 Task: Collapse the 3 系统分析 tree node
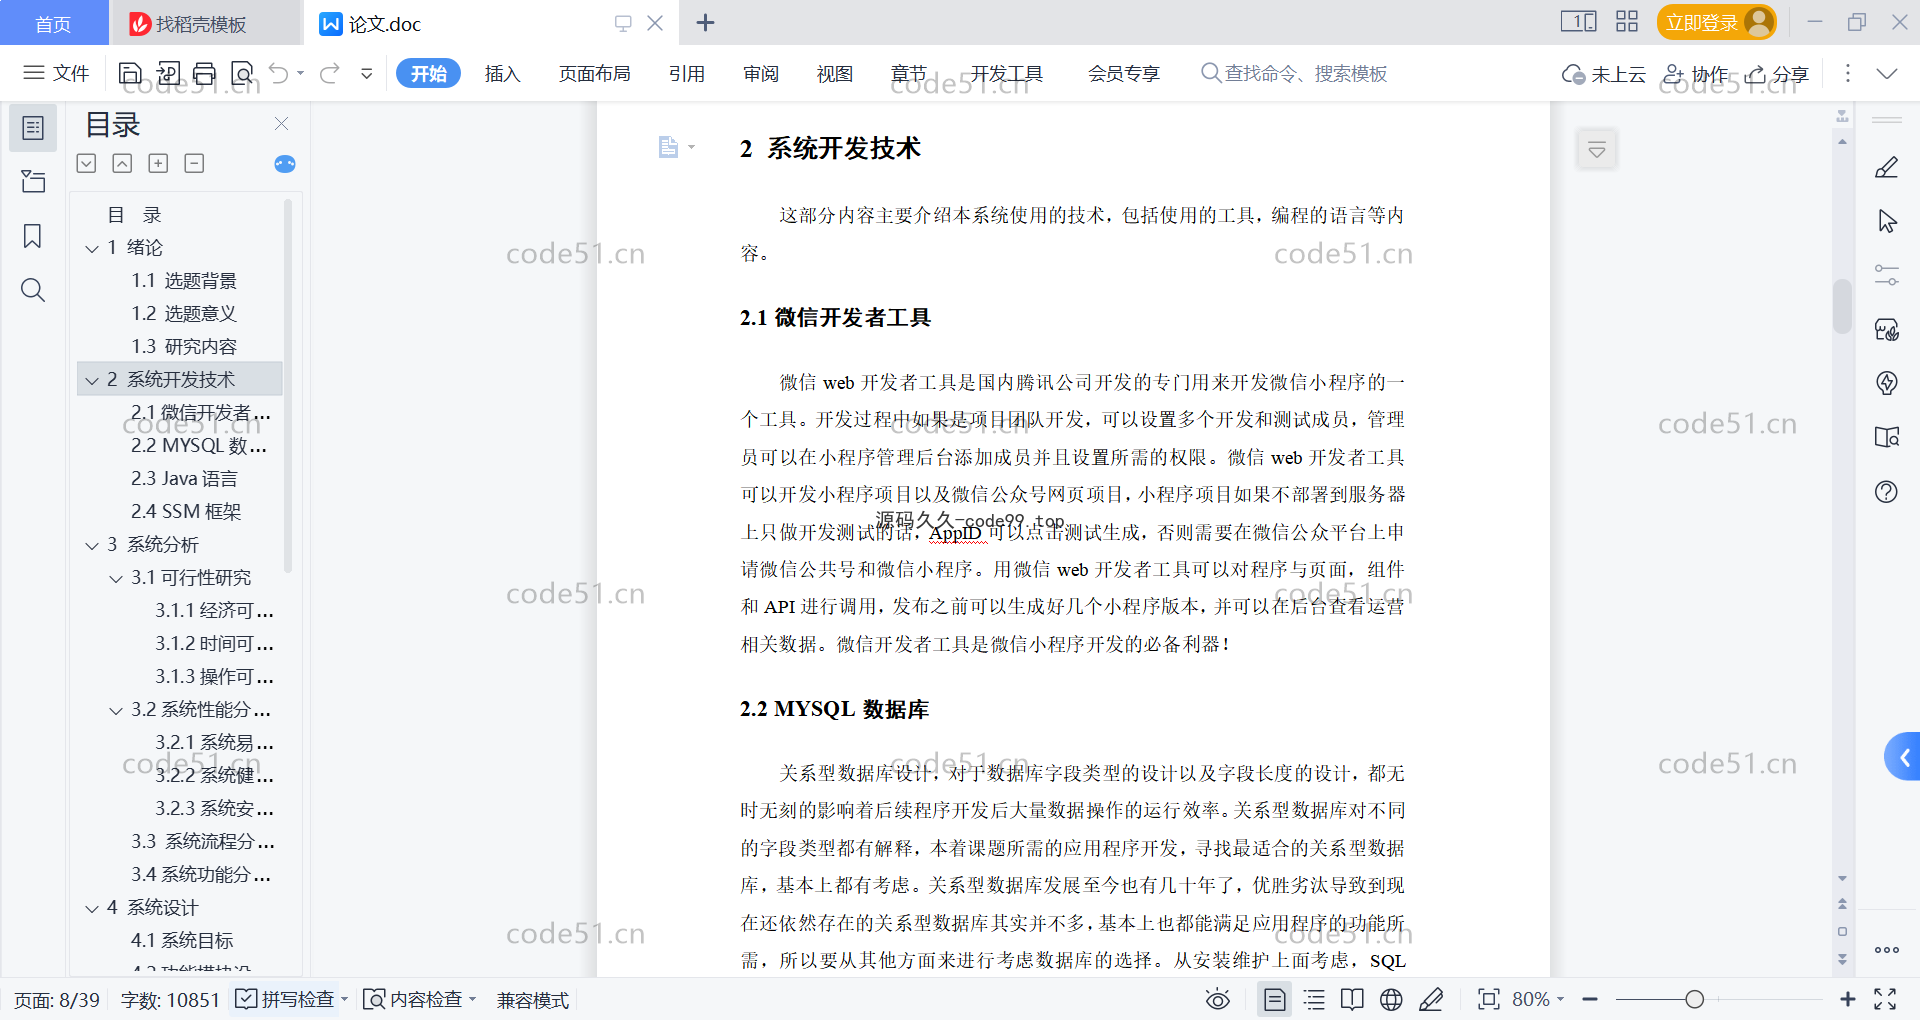click(92, 545)
